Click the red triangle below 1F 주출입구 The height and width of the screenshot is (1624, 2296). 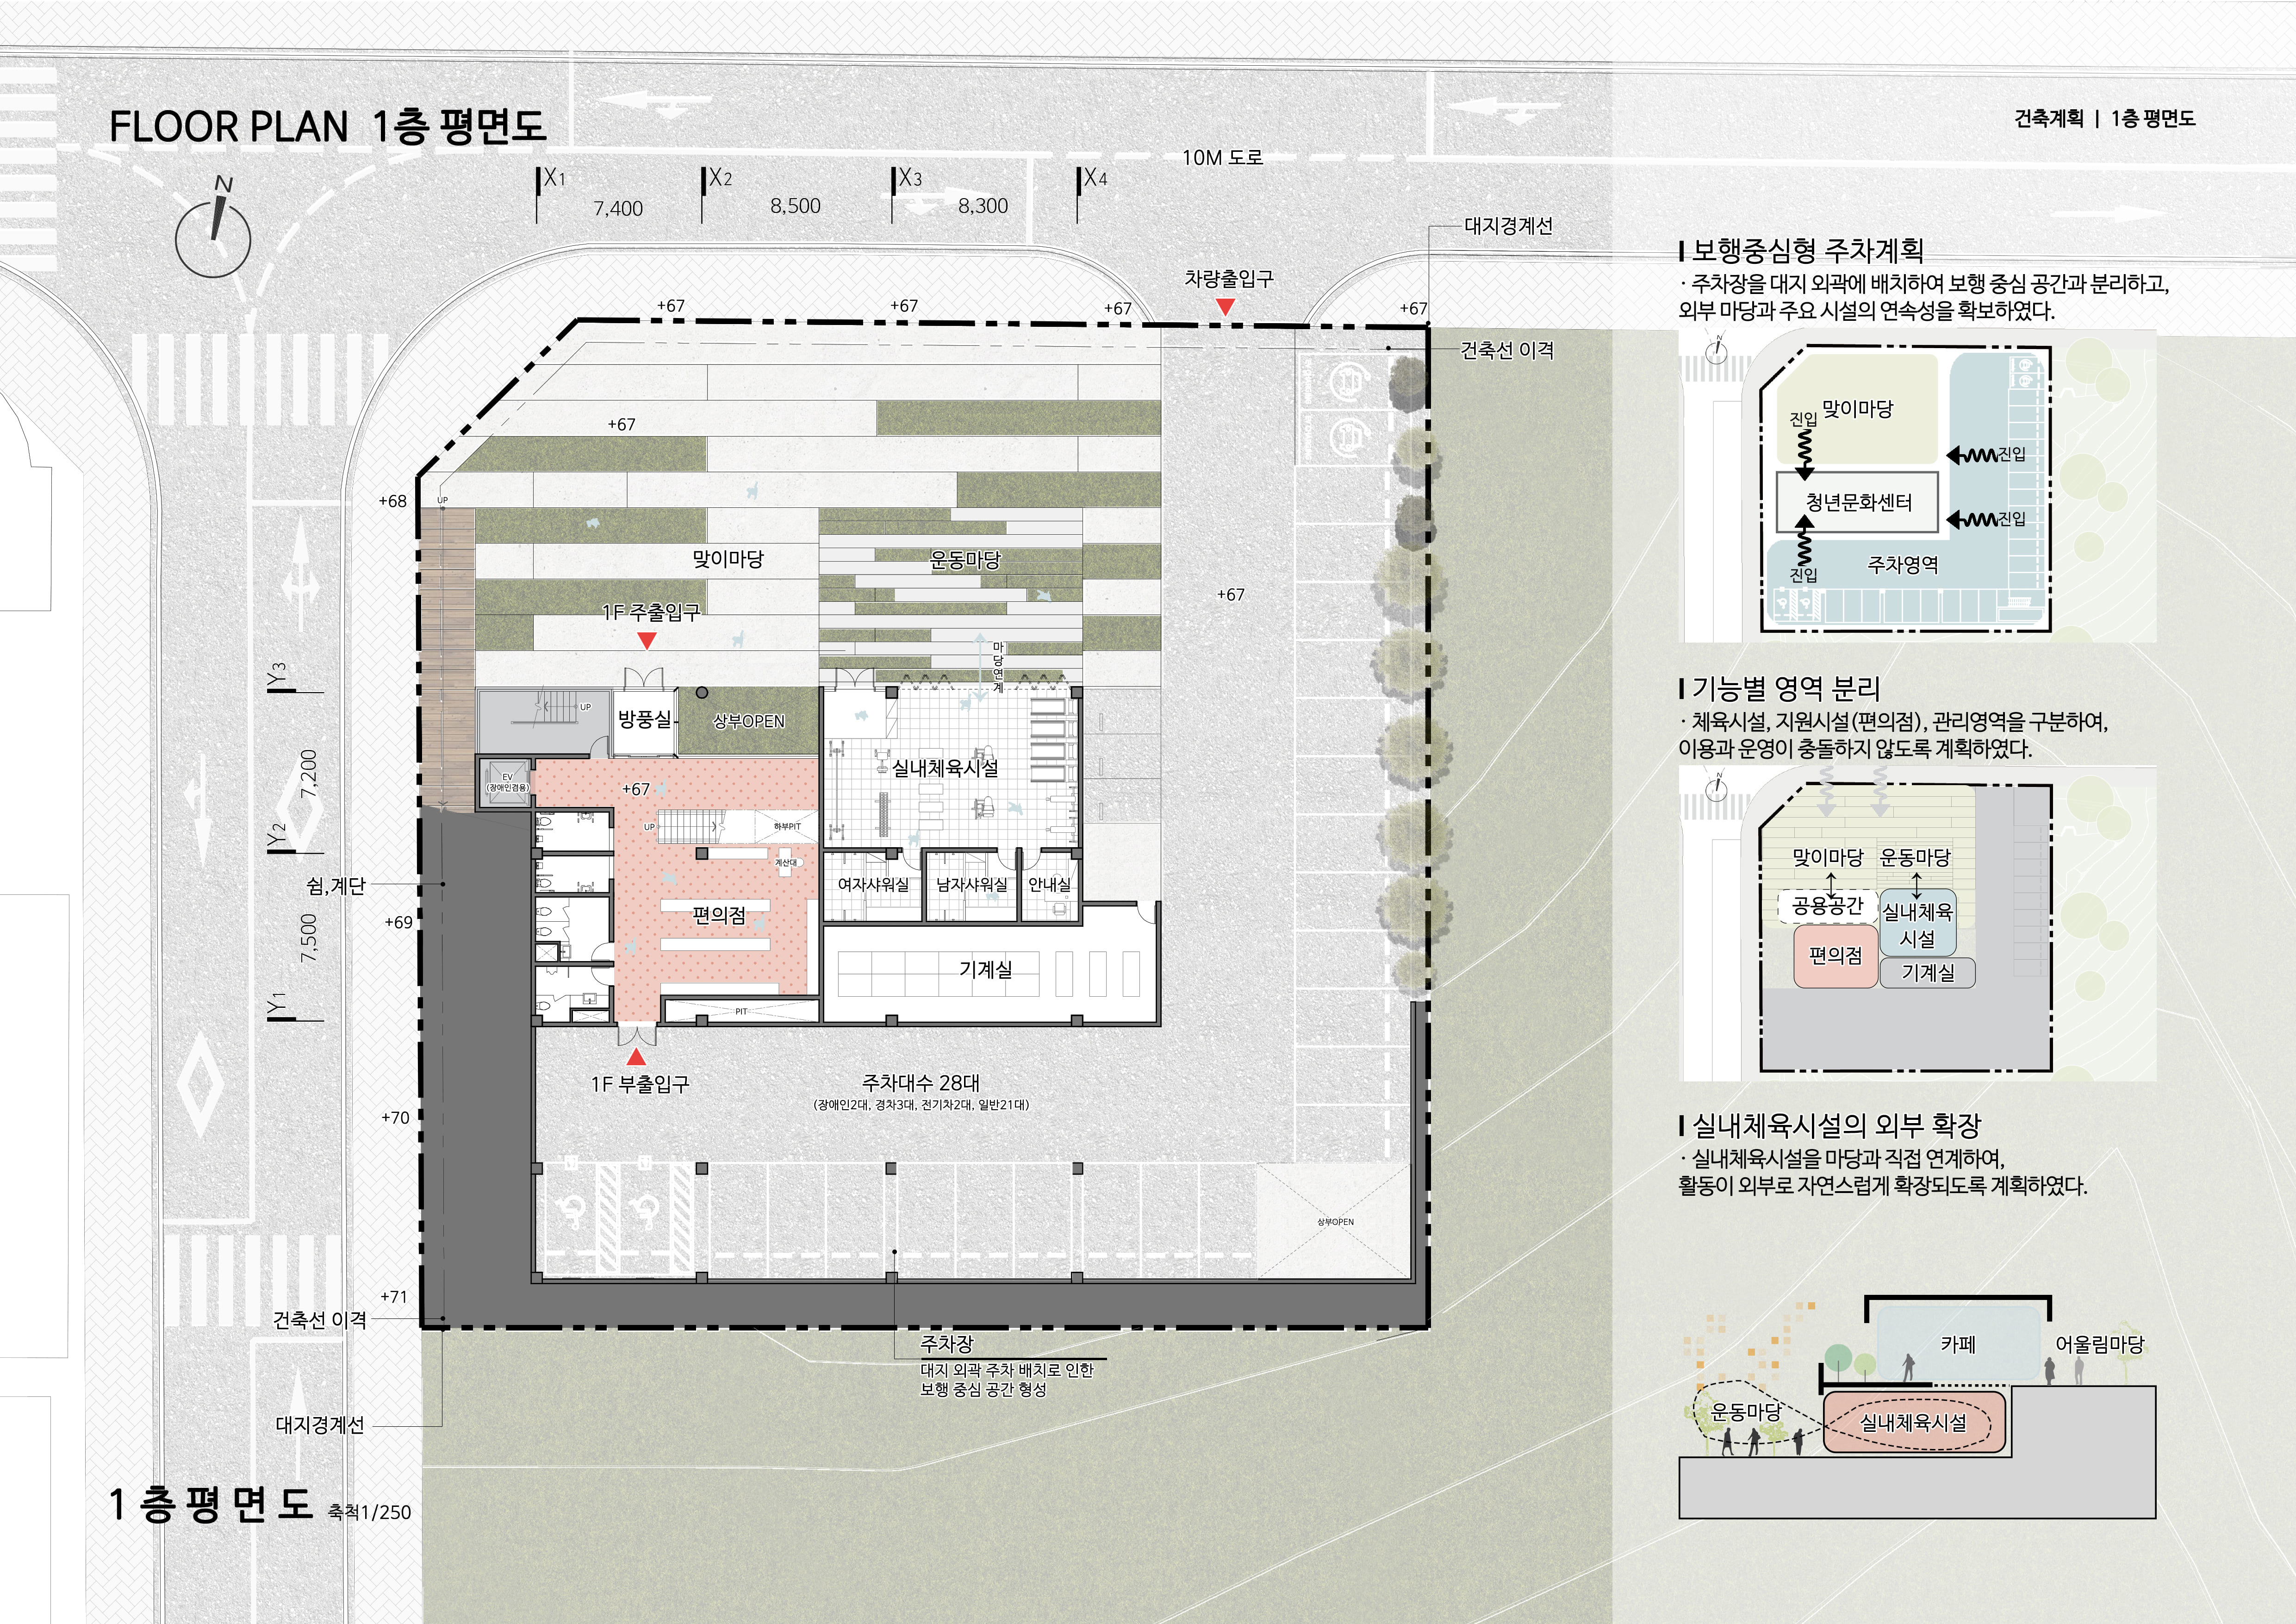click(x=647, y=640)
